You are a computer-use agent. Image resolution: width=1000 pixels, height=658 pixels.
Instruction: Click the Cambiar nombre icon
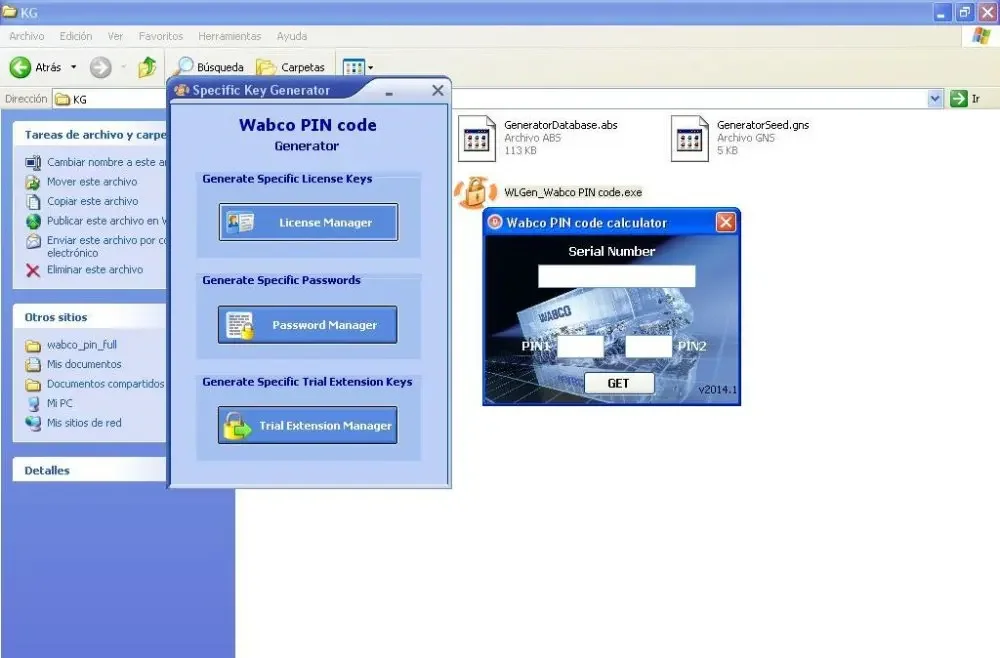click(33, 163)
